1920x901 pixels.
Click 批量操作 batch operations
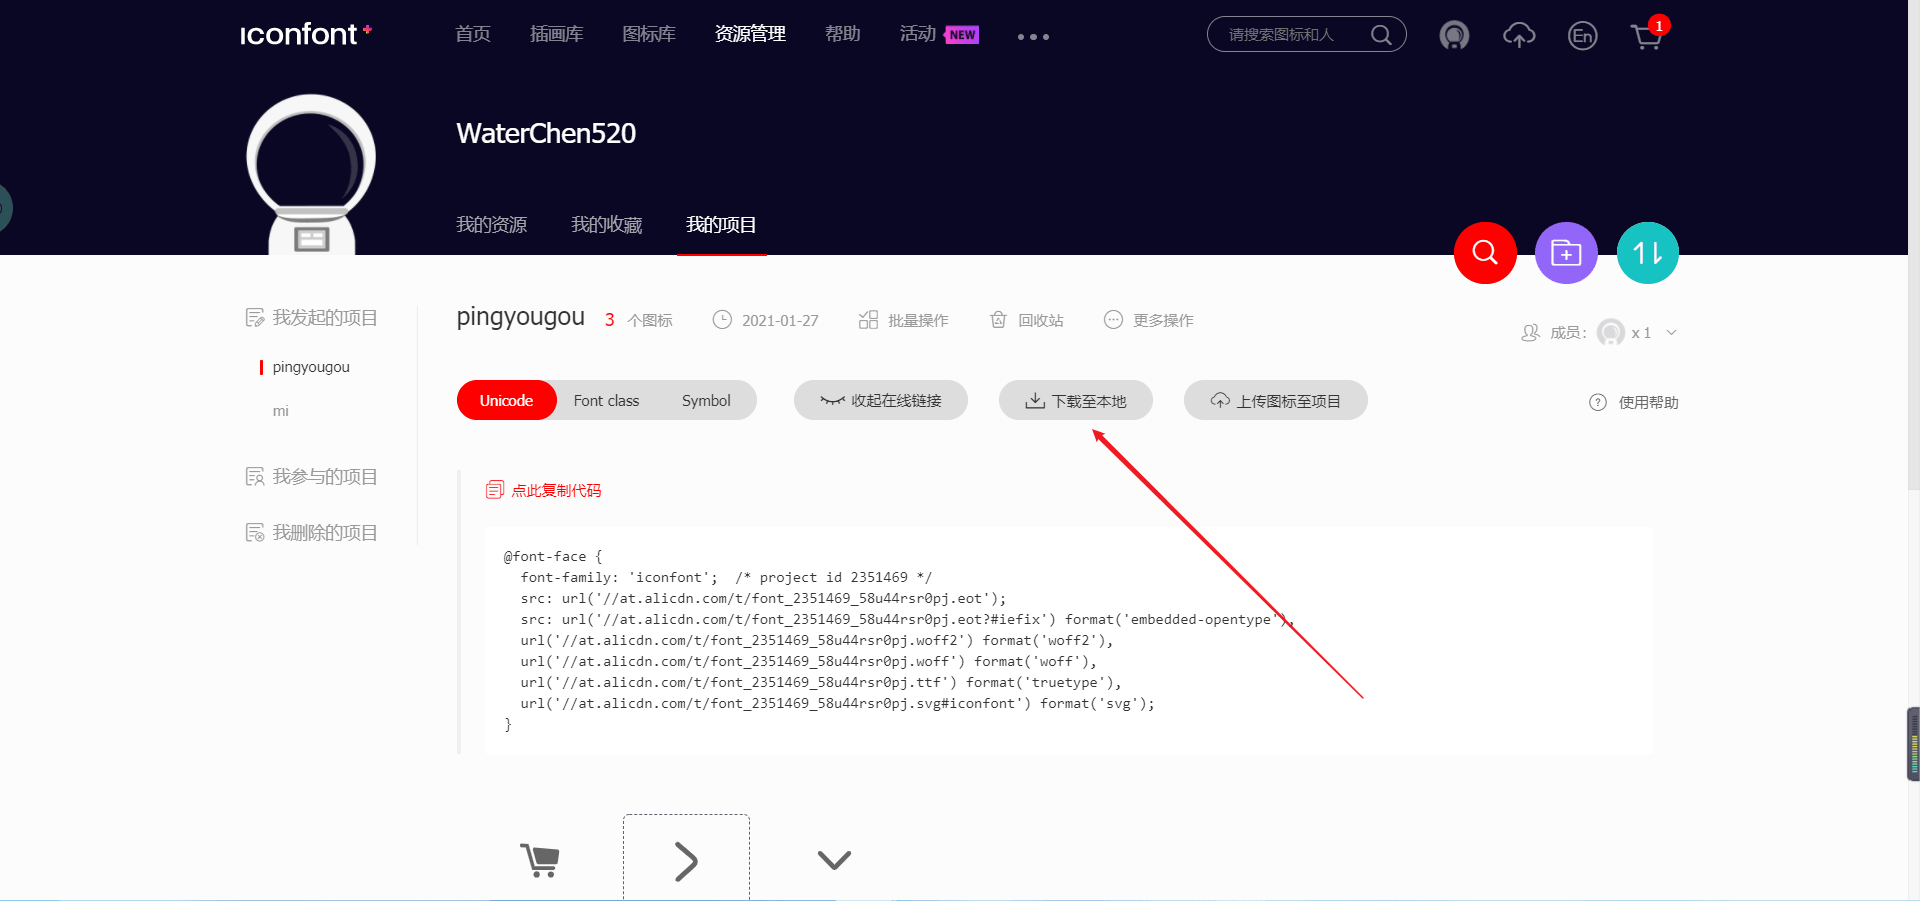(904, 320)
